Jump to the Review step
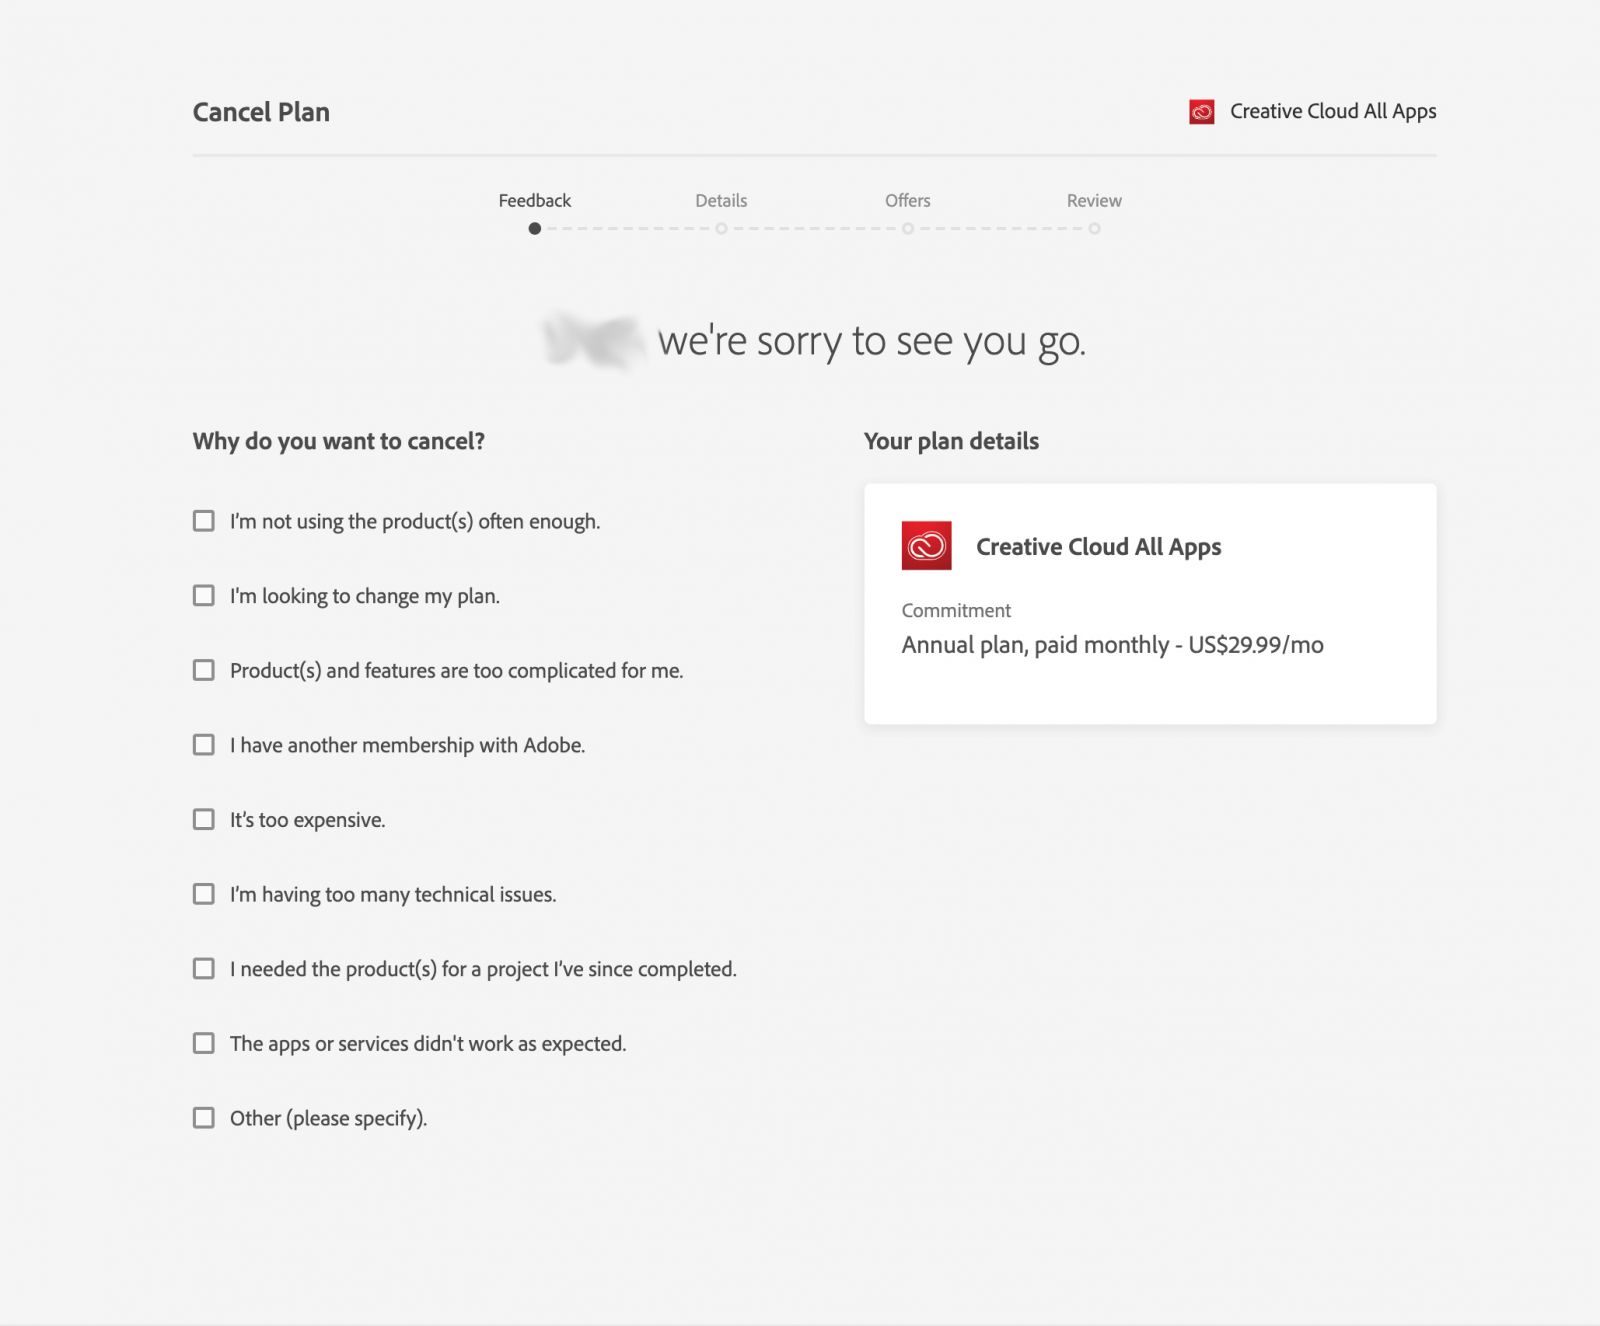The width and height of the screenshot is (1600, 1326). (1094, 200)
